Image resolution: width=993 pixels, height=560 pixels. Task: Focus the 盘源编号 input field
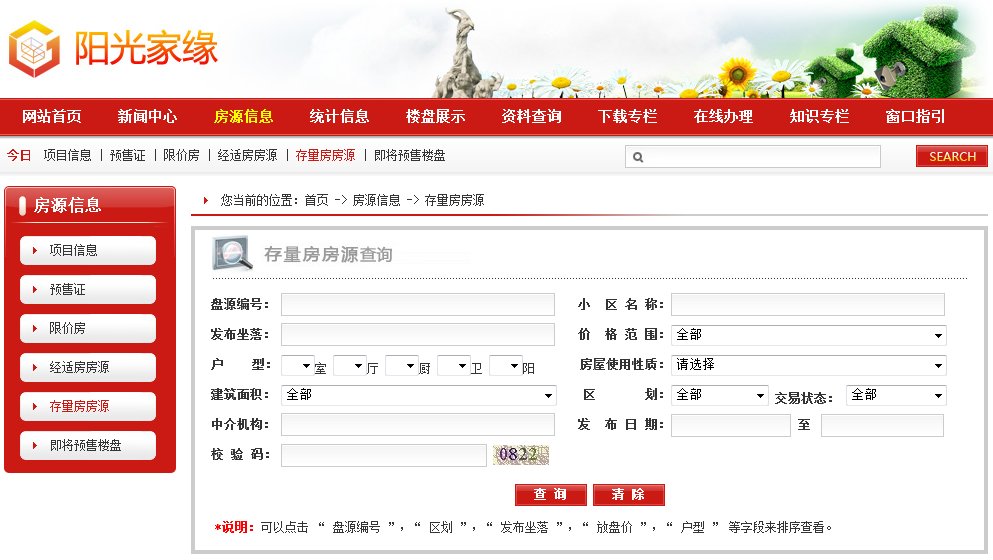click(x=418, y=304)
